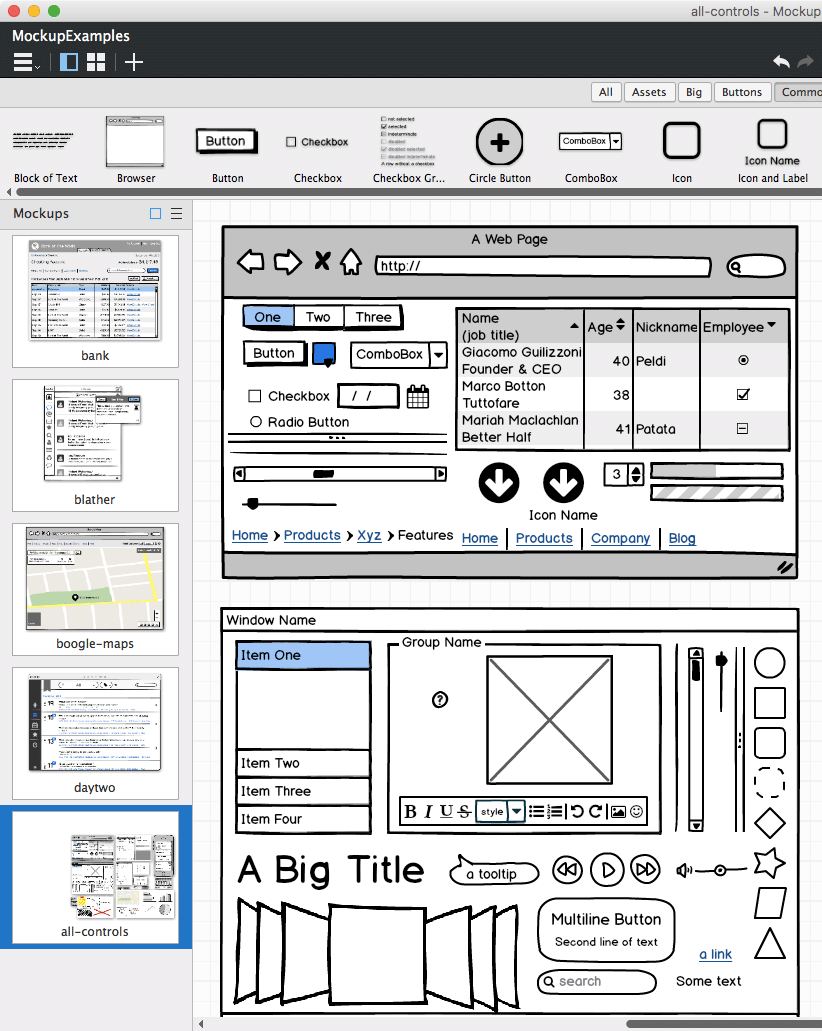Toggle the checked box in Marco's row
The image size is (822, 1031).
743,395
